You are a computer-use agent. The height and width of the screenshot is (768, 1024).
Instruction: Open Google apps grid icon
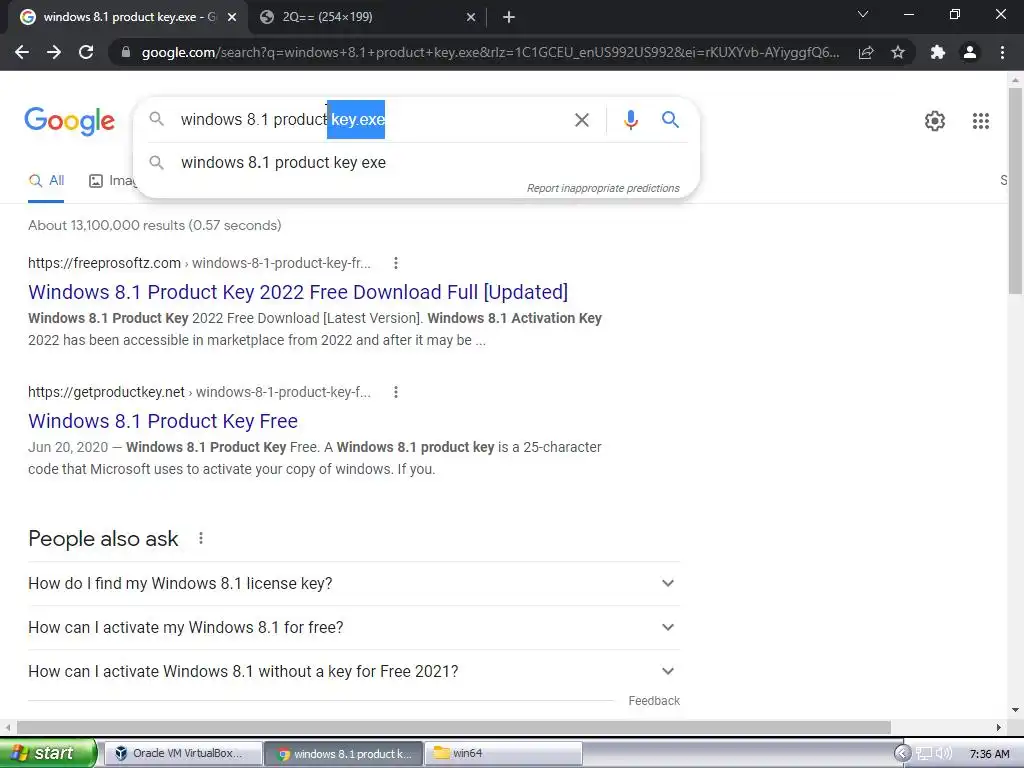coord(981,121)
